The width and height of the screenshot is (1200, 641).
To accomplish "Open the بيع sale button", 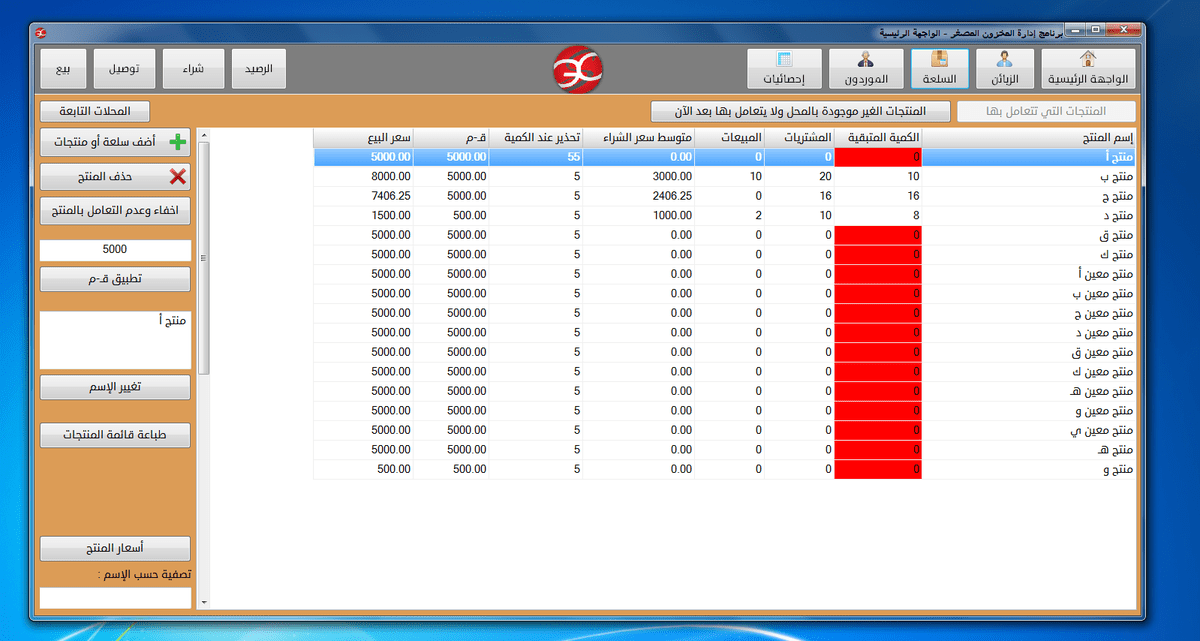I will [63, 70].
